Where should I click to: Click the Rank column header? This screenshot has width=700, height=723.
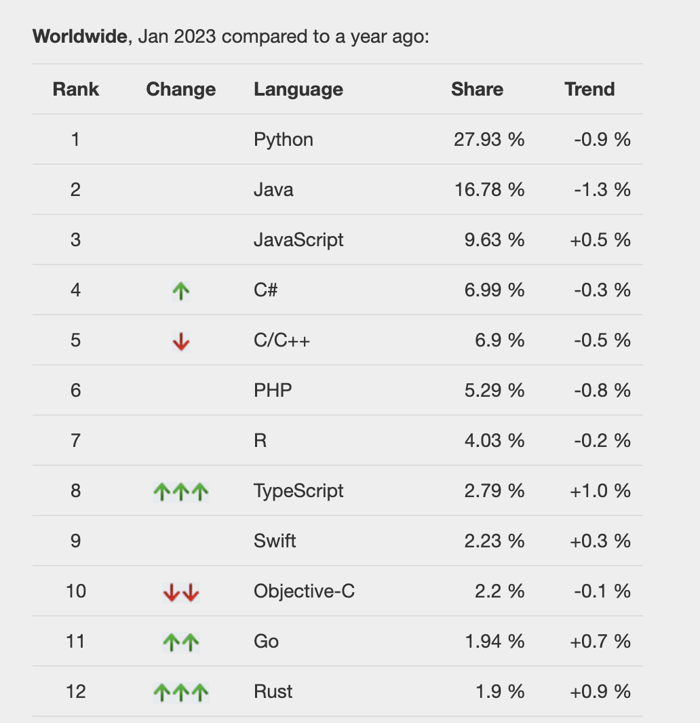coord(76,89)
